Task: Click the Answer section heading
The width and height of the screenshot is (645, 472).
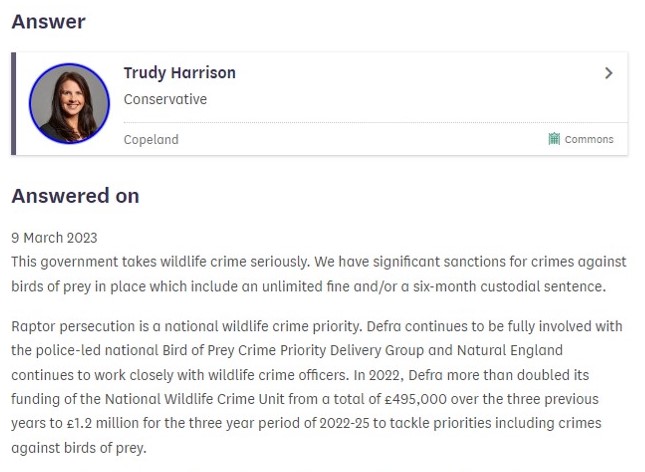Action: tap(48, 21)
